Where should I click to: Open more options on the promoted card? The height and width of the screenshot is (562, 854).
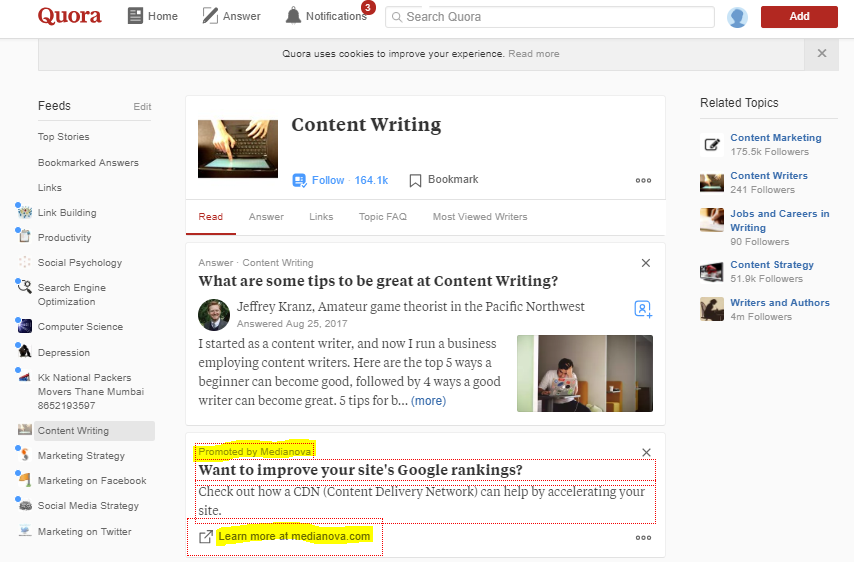tap(643, 537)
